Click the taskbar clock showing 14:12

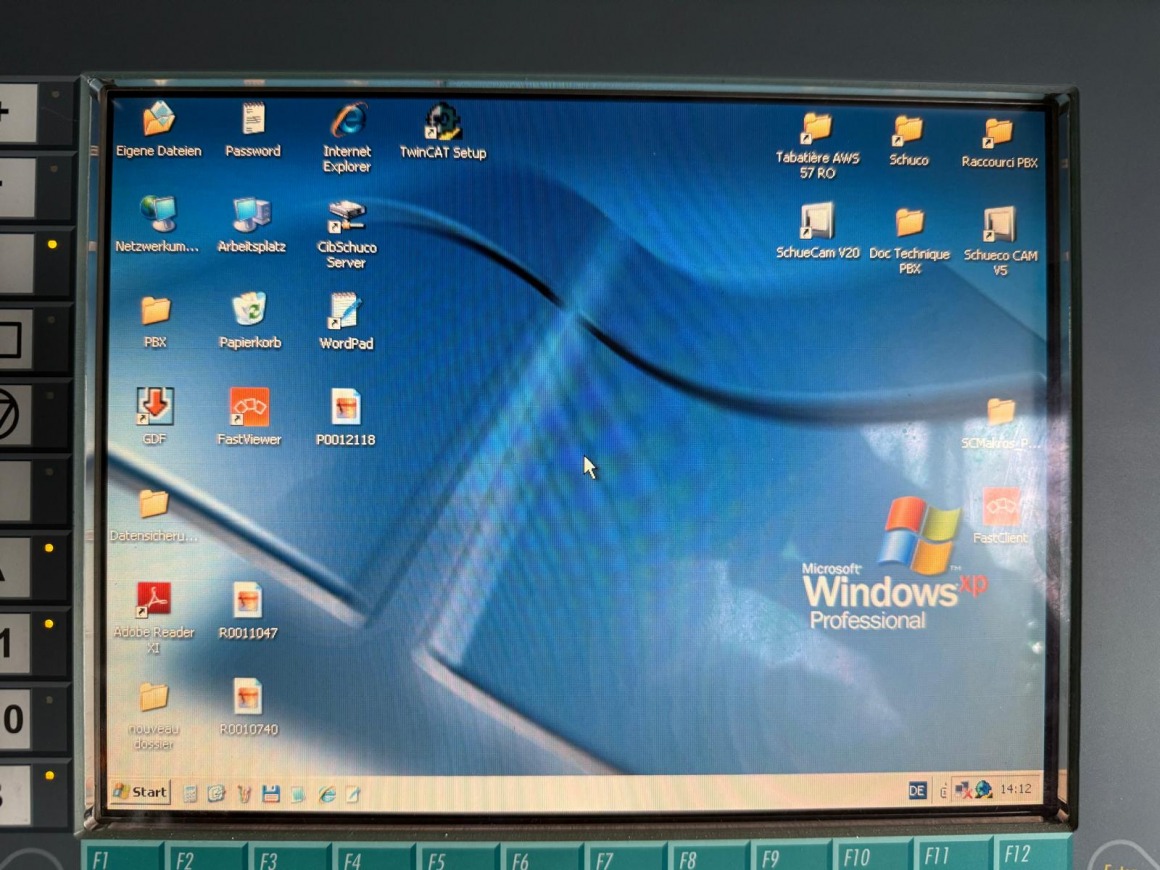click(x=1015, y=789)
